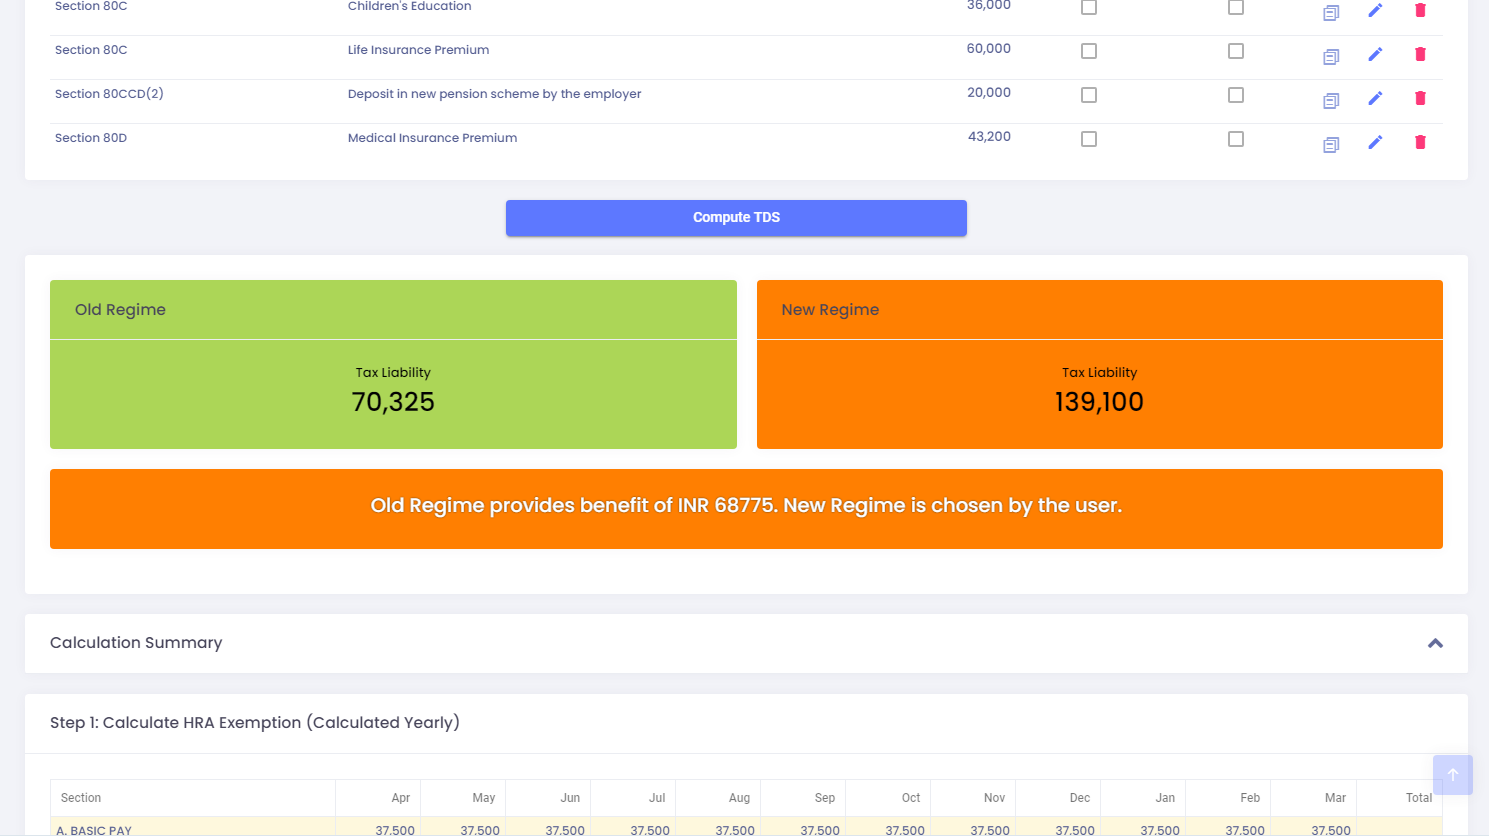Copy the Section 80CCD(2) pension deposit entry
Screen dimensions: 1489x837
coord(1331,101)
